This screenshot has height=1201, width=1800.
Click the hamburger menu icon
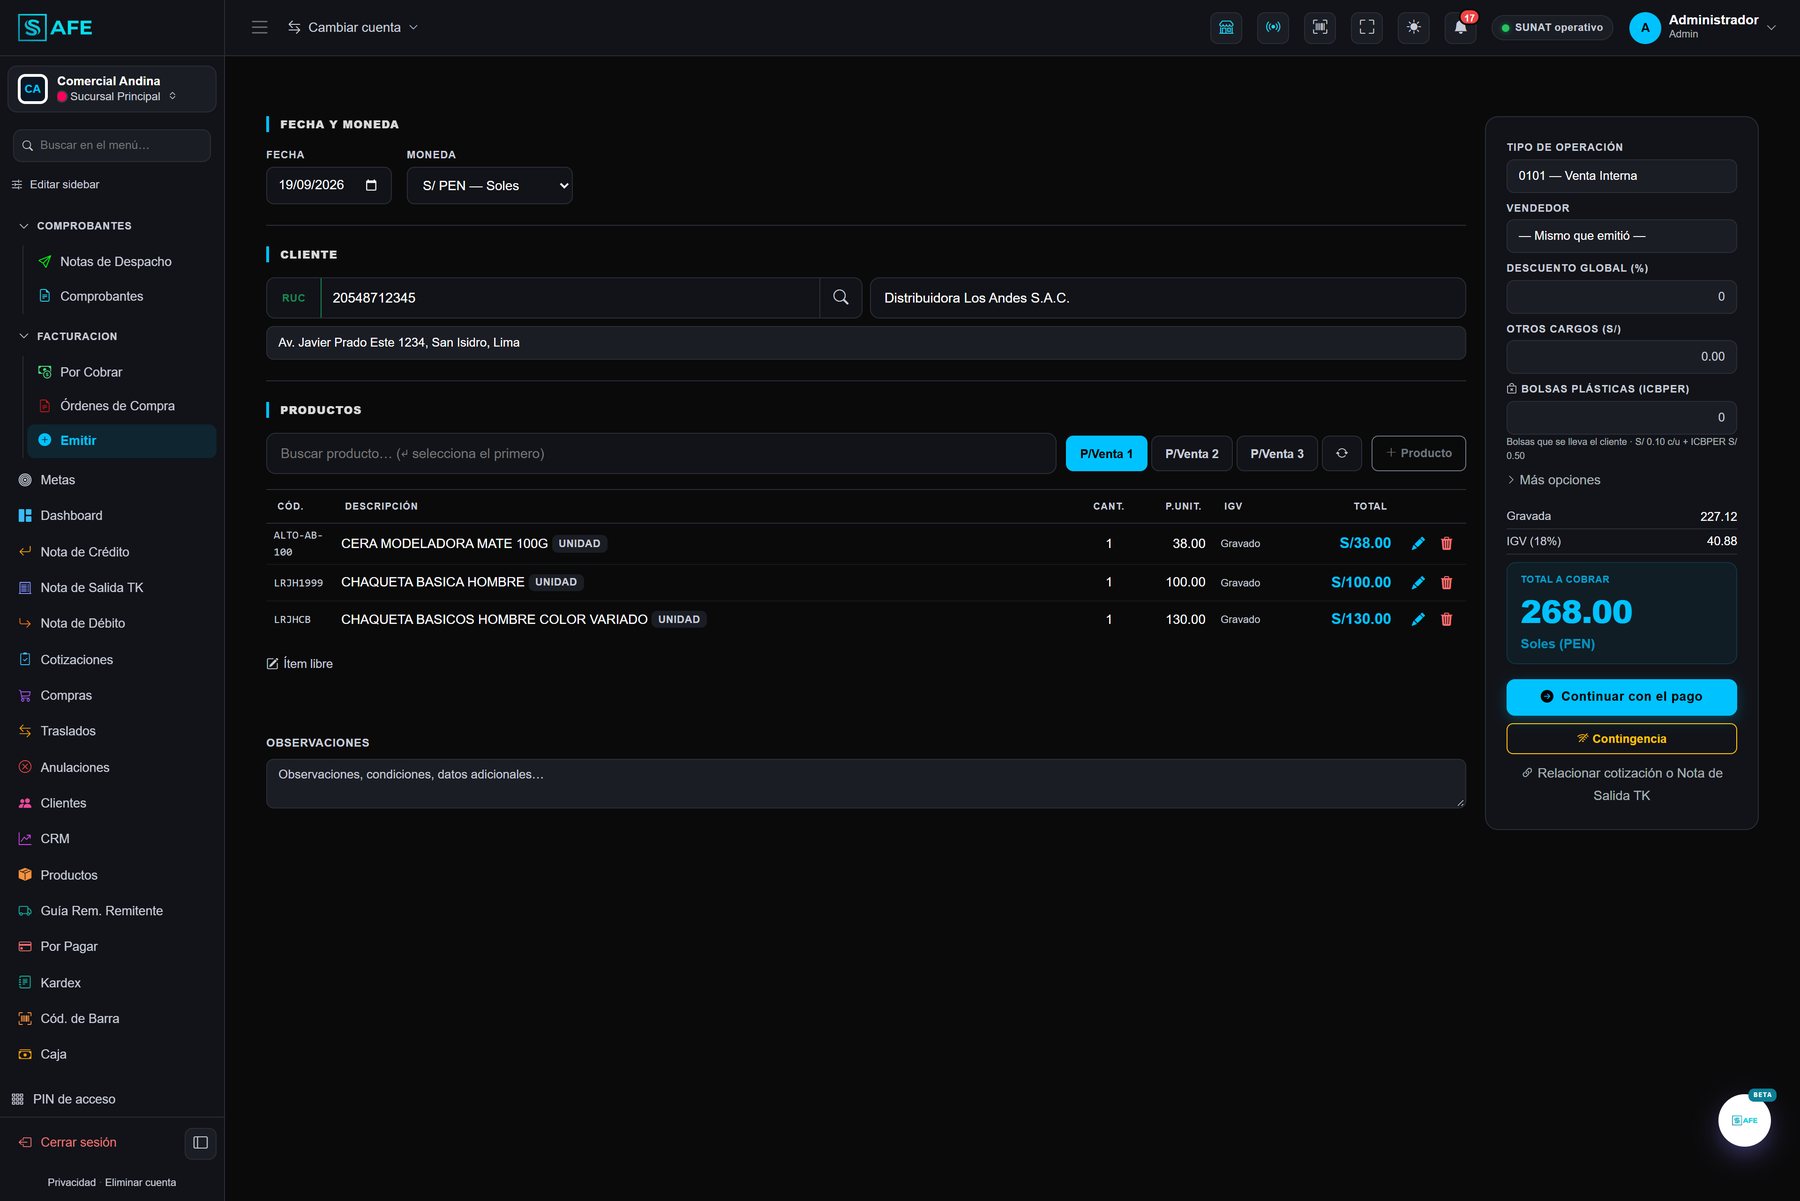pyautogui.click(x=260, y=28)
